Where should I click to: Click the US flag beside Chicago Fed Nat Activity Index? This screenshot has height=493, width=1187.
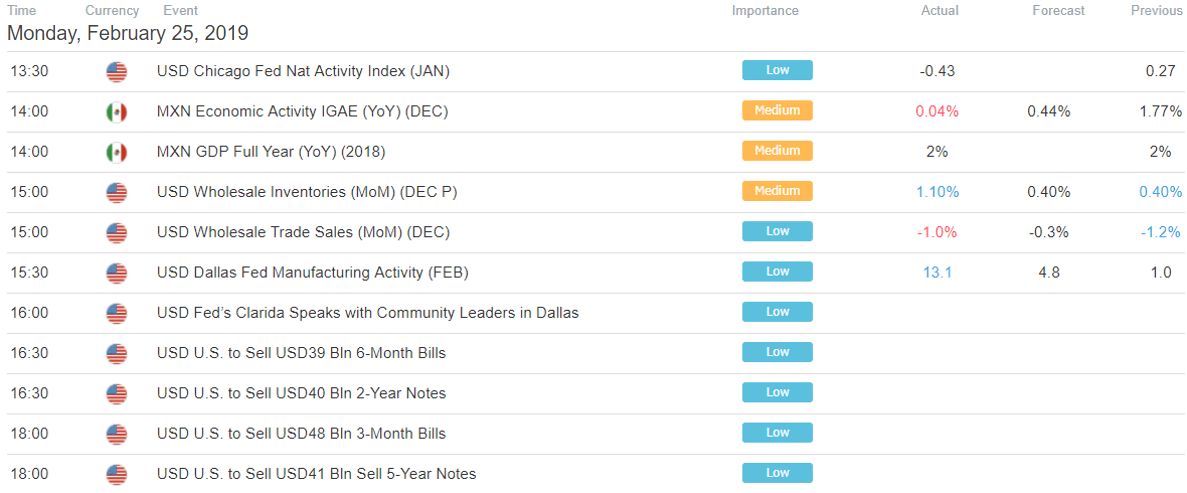click(117, 72)
